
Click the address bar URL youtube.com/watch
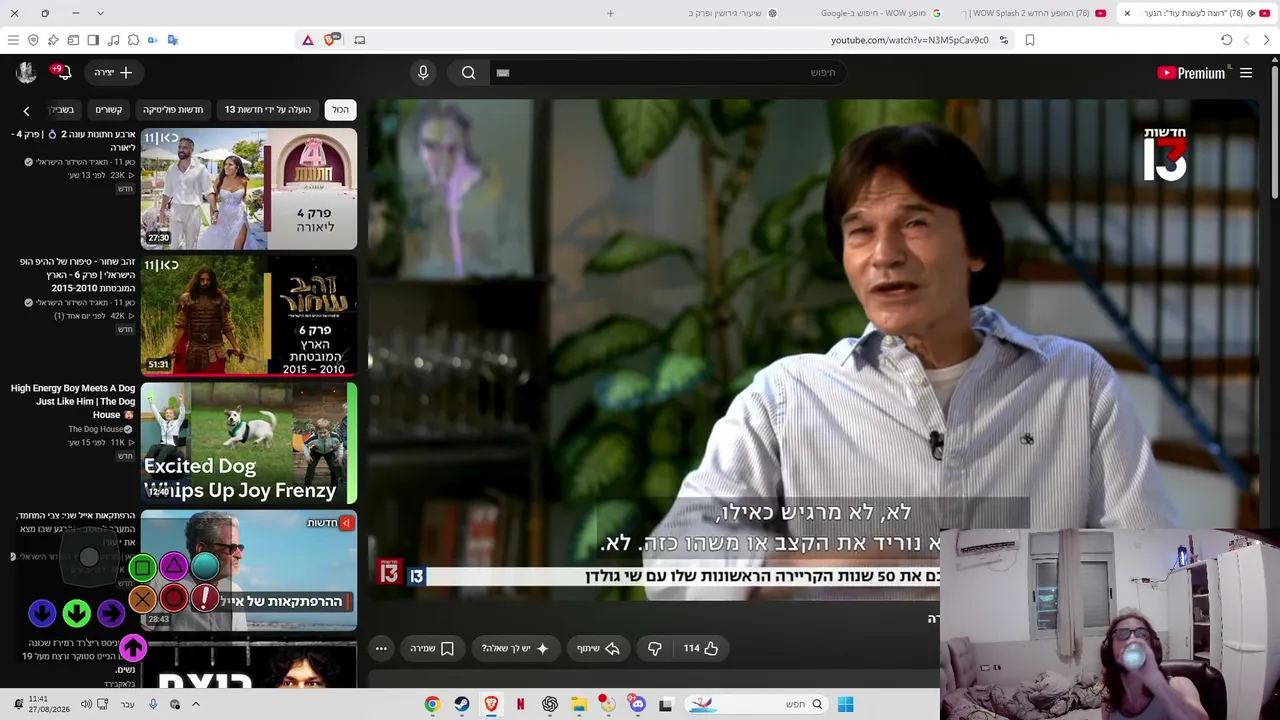(909, 40)
